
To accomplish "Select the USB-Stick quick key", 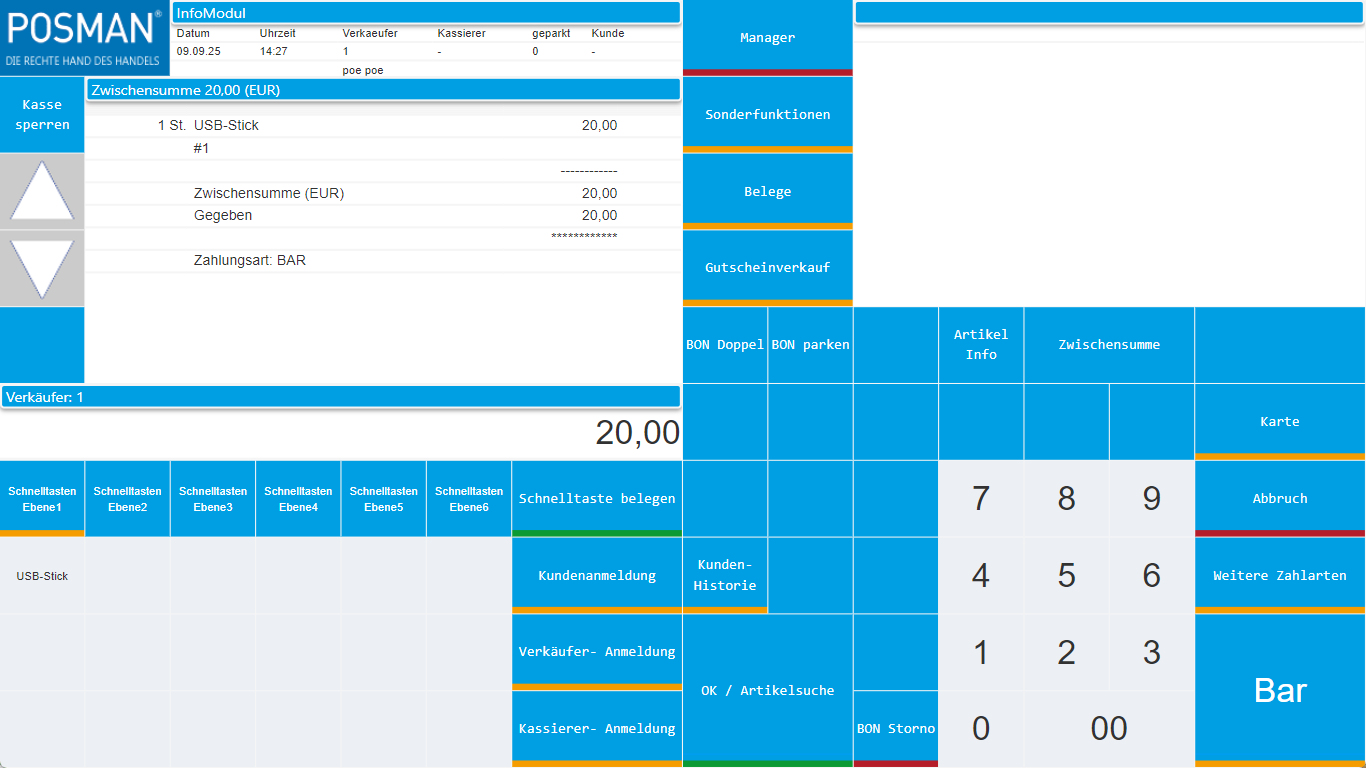I will coord(42,576).
